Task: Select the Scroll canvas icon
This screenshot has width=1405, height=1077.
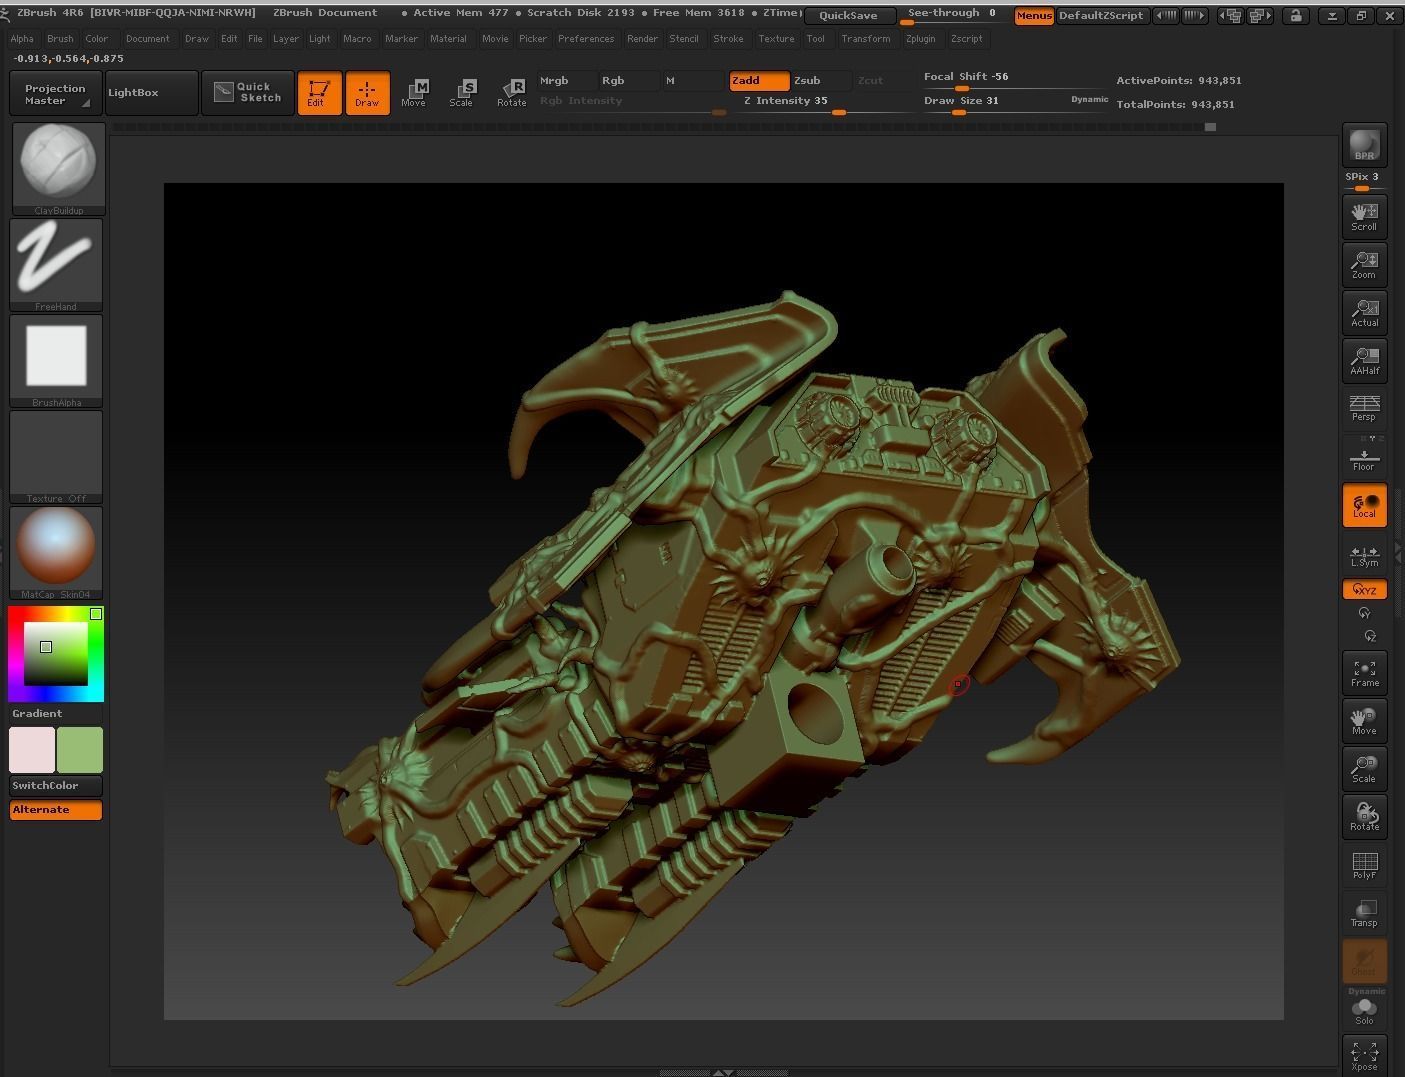Action: (x=1364, y=216)
